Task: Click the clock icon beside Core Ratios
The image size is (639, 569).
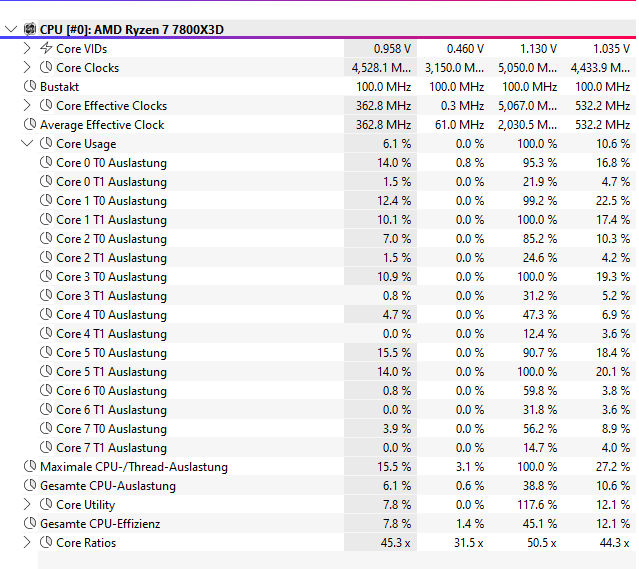Action: coord(46,542)
